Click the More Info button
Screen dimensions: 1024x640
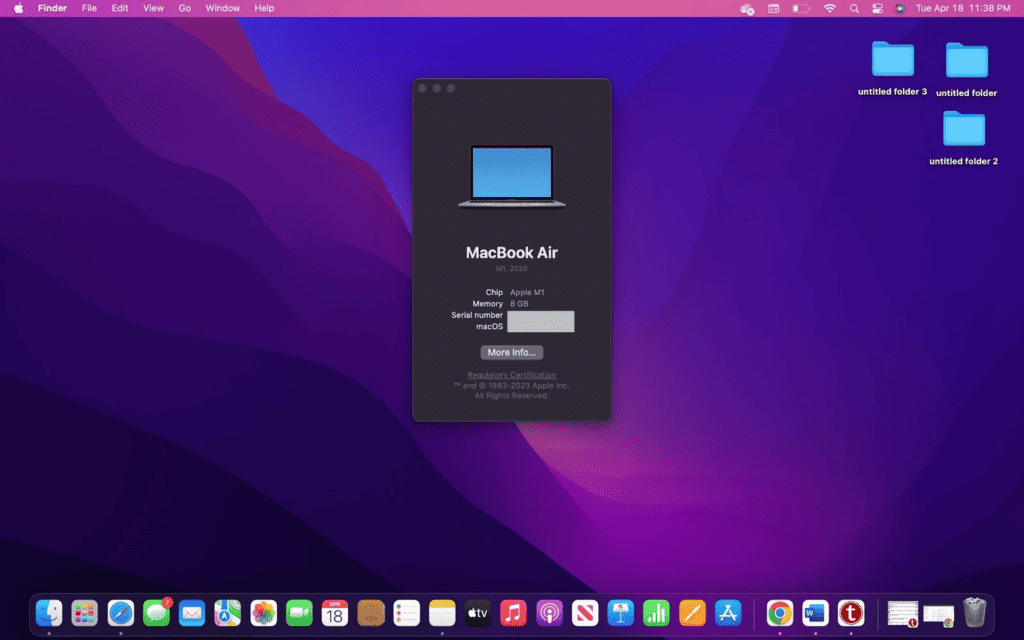(x=511, y=352)
